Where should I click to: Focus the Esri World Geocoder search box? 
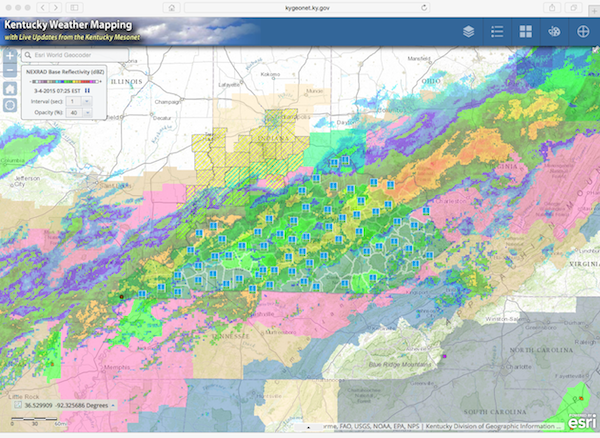[75, 55]
